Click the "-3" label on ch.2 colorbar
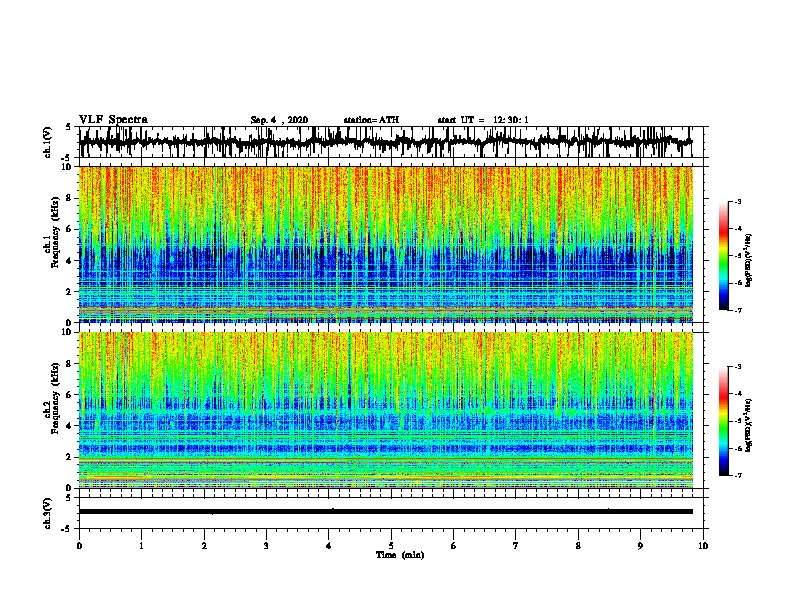 [738, 367]
